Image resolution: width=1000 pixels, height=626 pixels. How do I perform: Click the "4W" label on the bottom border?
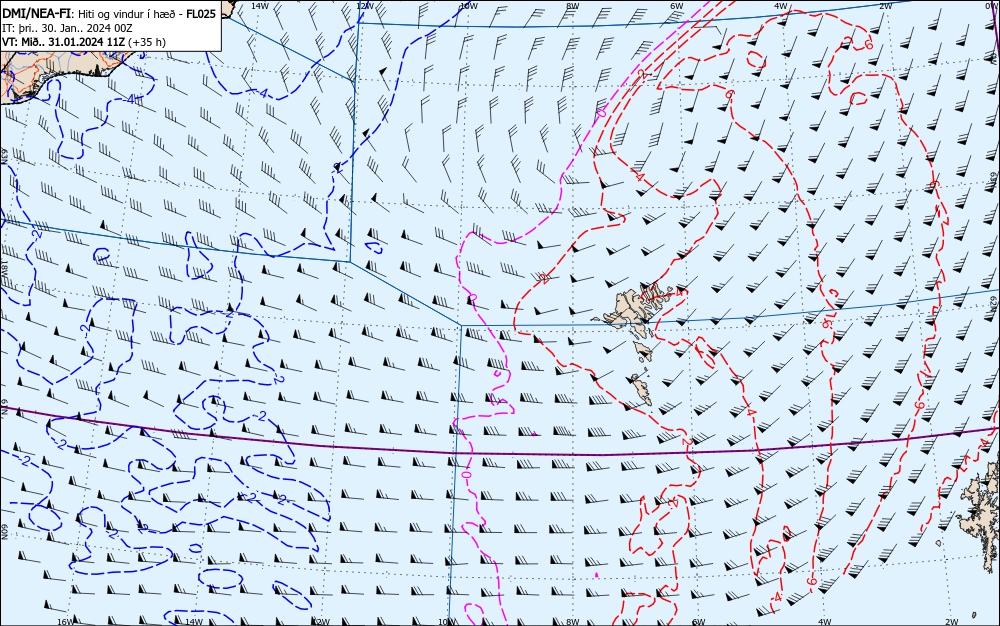[x=824, y=622]
